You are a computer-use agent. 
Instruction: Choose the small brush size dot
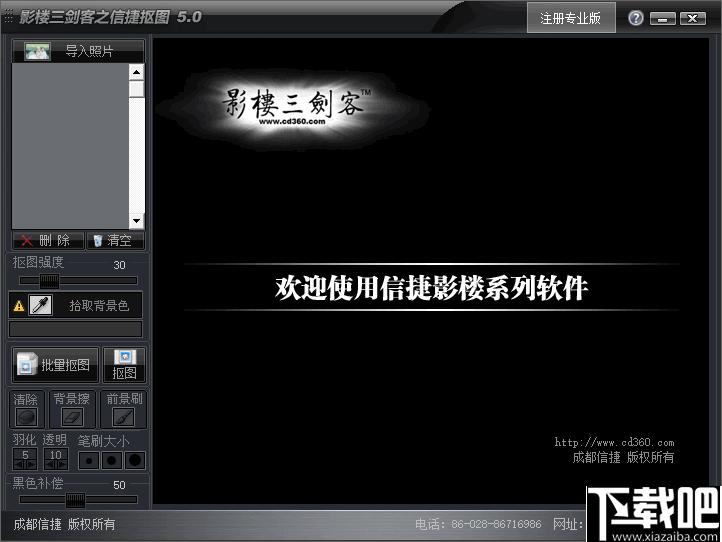click(x=89, y=460)
